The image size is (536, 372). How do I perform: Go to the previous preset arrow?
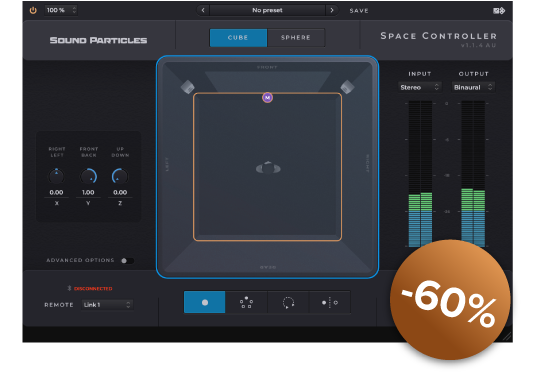tap(203, 10)
